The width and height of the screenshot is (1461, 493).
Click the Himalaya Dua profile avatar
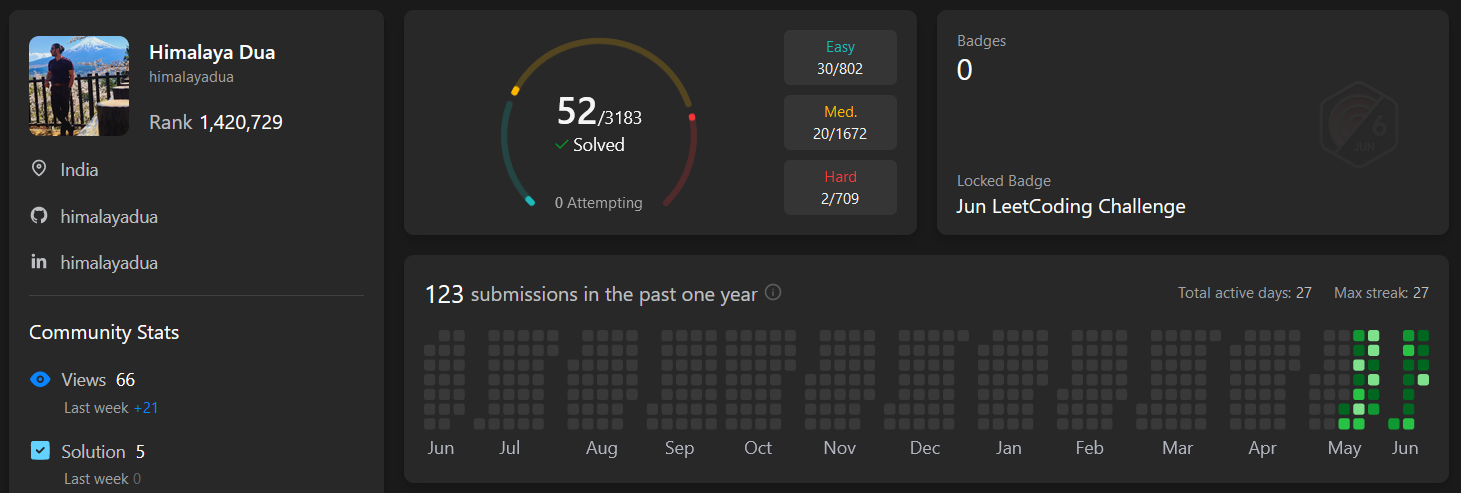point(79,86)
